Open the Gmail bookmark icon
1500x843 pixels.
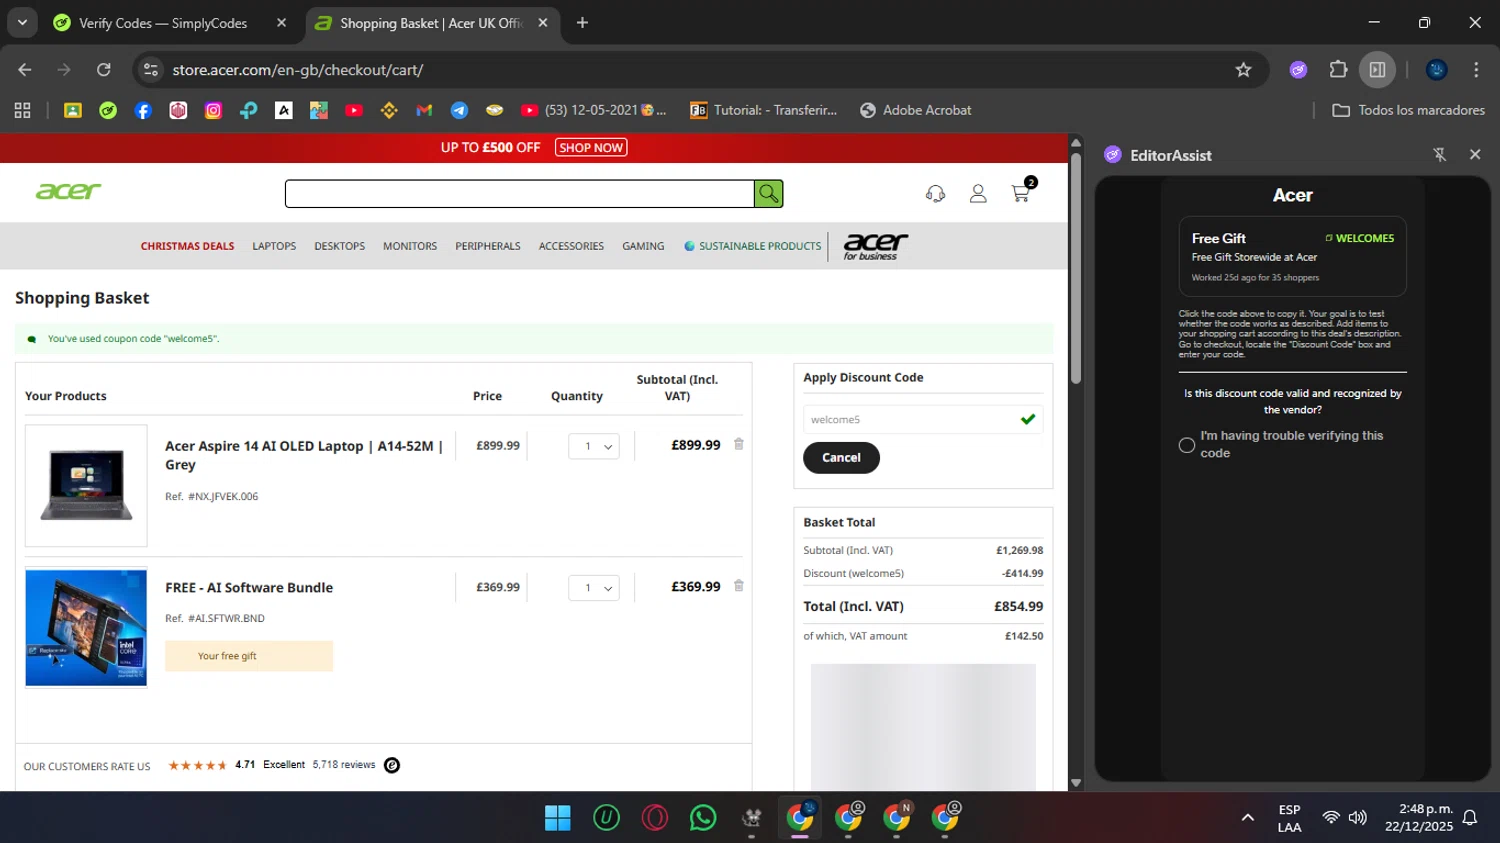[x=424, y=110]
